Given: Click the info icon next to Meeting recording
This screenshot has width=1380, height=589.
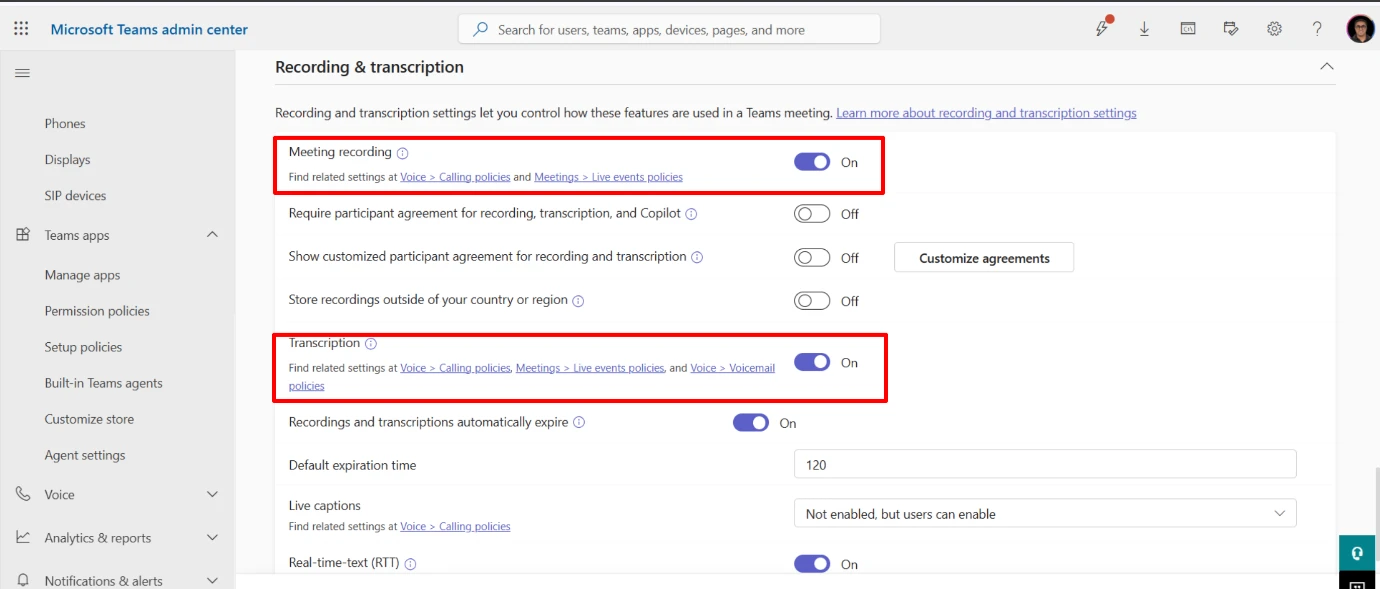Looking at the screenshot, I should coord(403,153).
